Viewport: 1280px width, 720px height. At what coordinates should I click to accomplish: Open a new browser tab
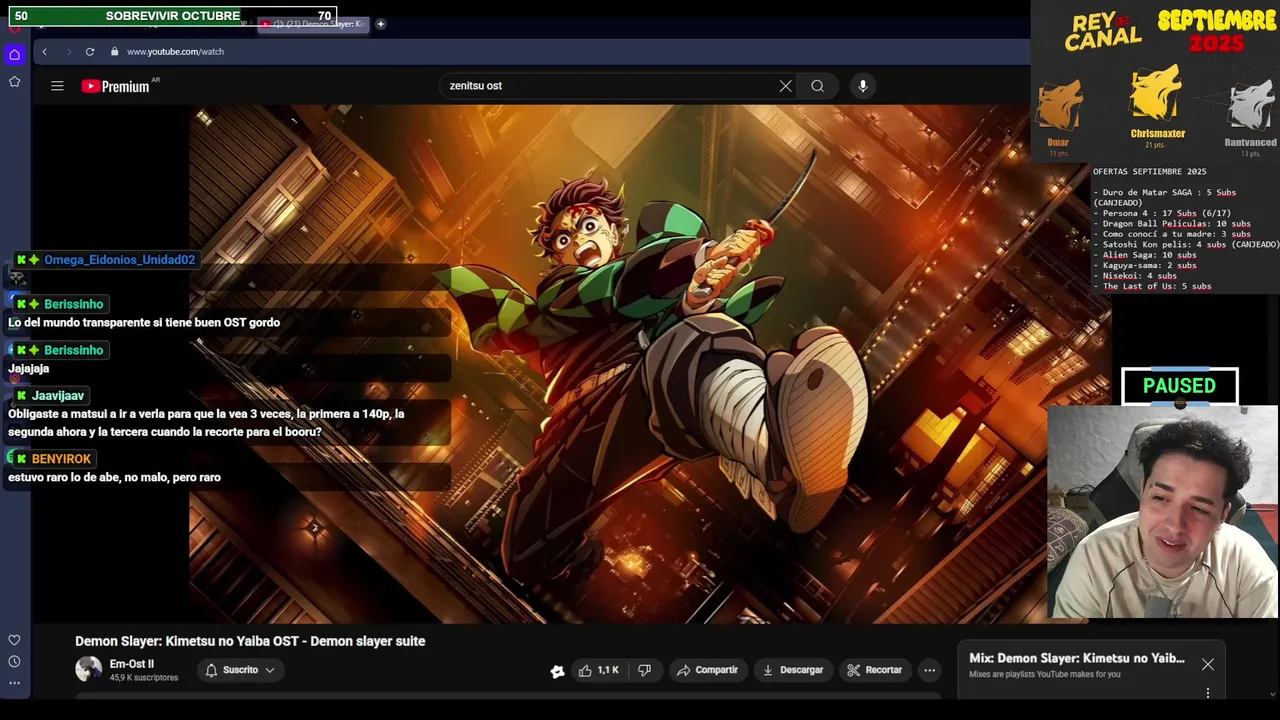click(380, 24)
